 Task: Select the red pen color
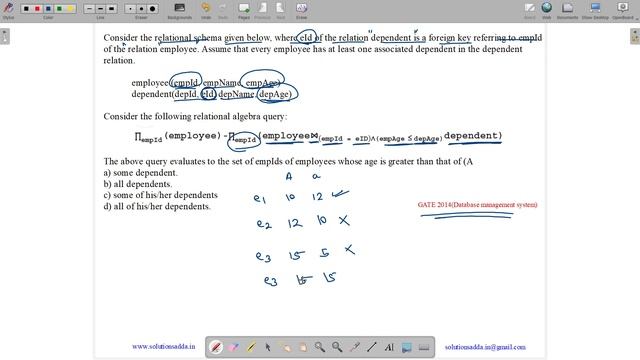[x=37, y=9]
